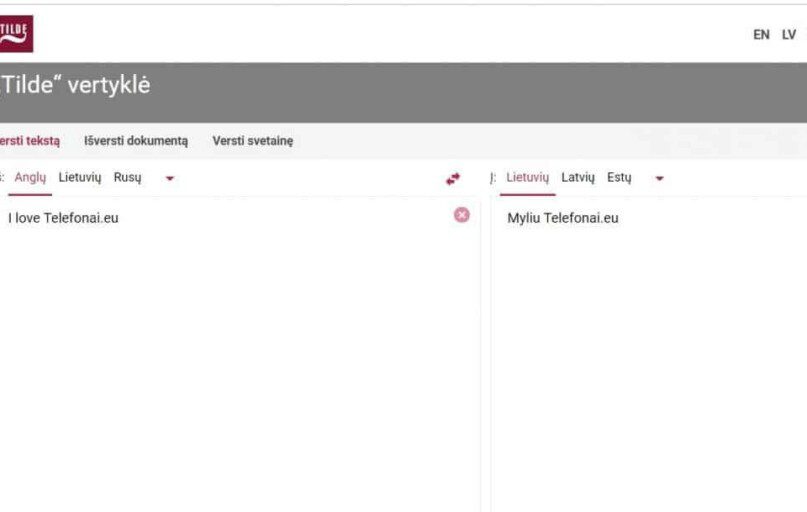Screen dimensions: 807x512
Task: Switch interface language to EN
Action: click(761, 35)
